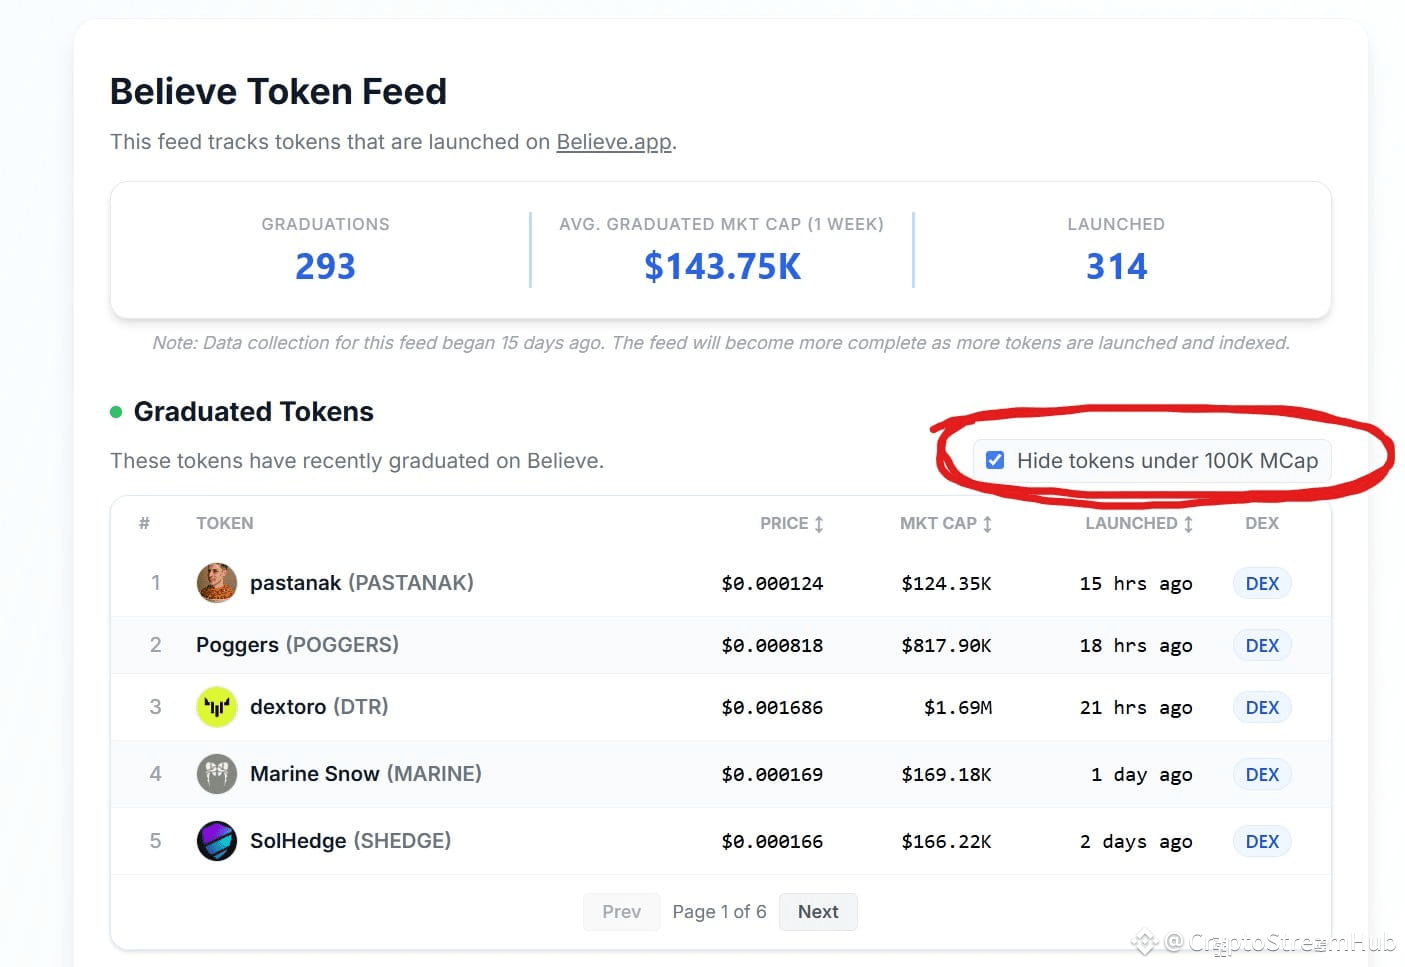Sort table by LAUNCHED arrow icon
The height and width of the screenshot is (967, 1405).
pyautogui.click(x=1188, y=524)
